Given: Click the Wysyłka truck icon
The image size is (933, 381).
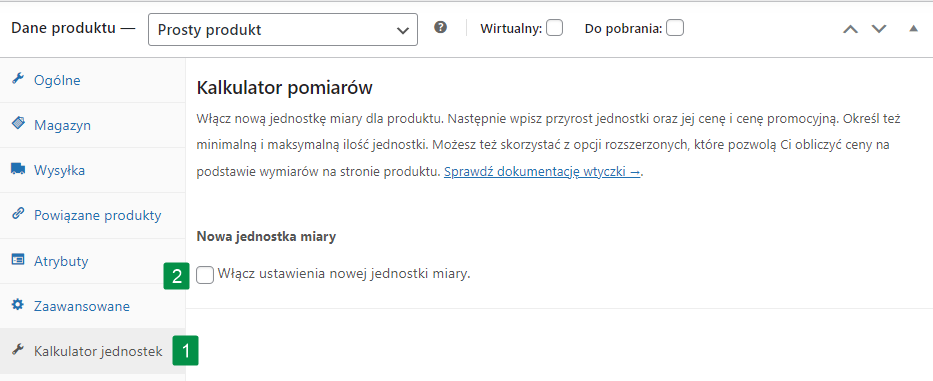Looking at the screenshot, I should [18, 170].
